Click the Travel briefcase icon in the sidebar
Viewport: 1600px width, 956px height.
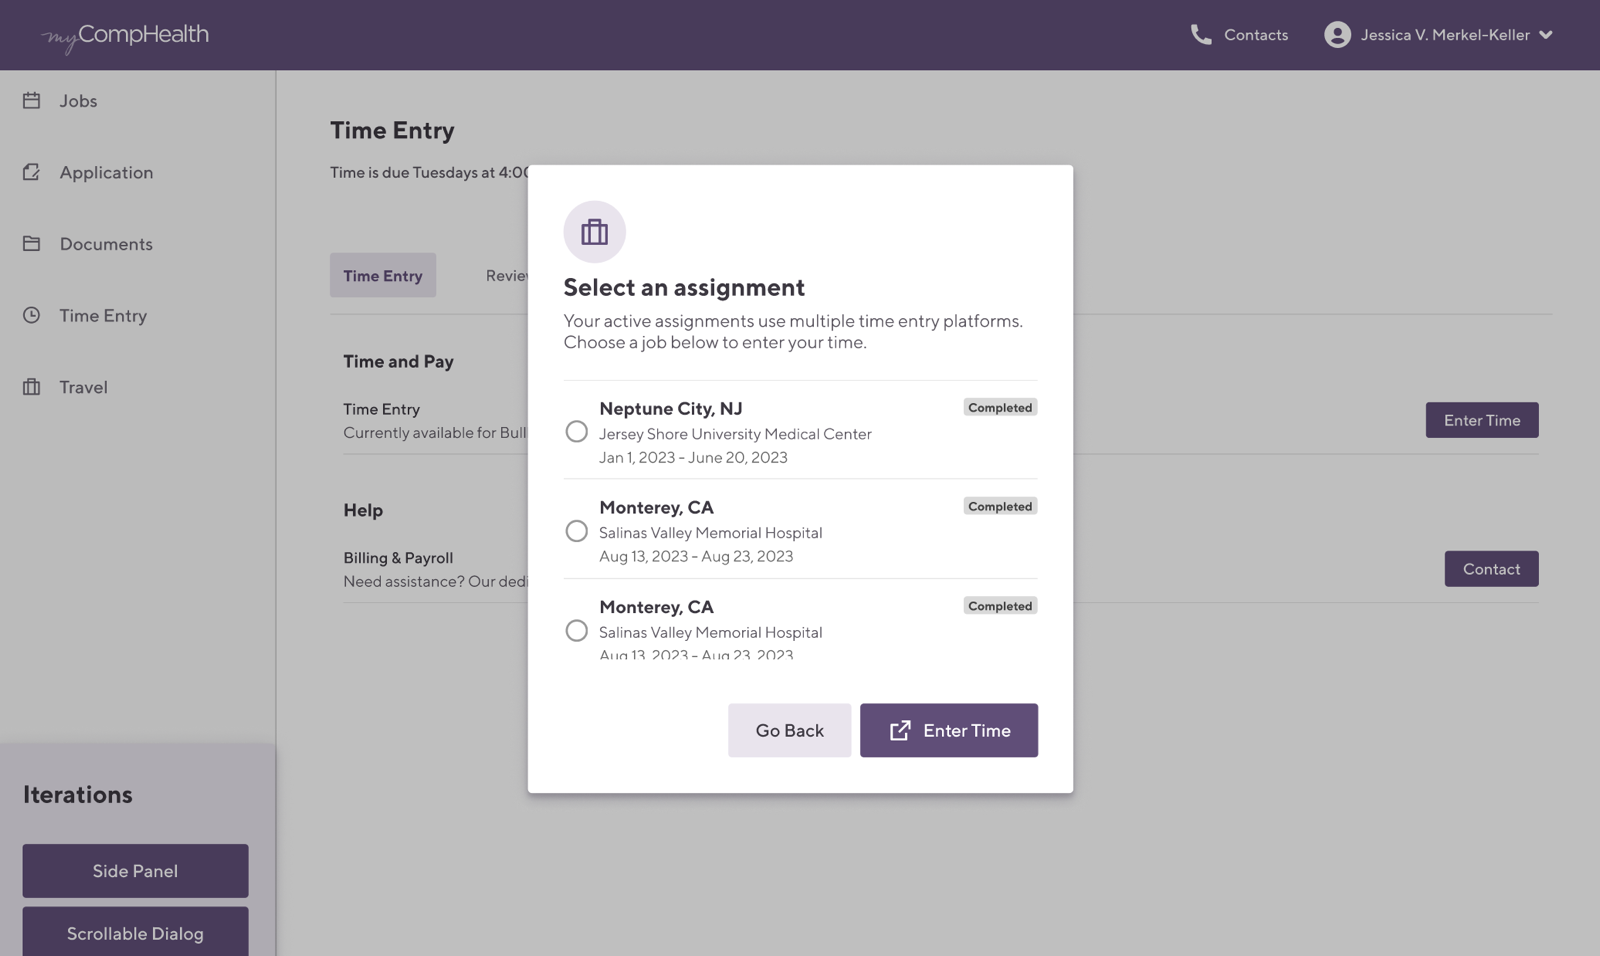coord(31,387)
